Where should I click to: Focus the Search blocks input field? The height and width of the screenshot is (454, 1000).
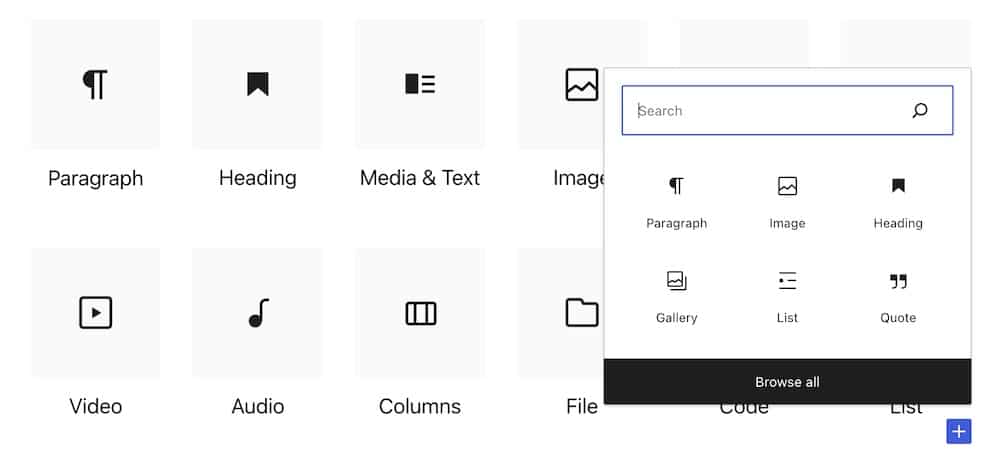pos(787,110)
